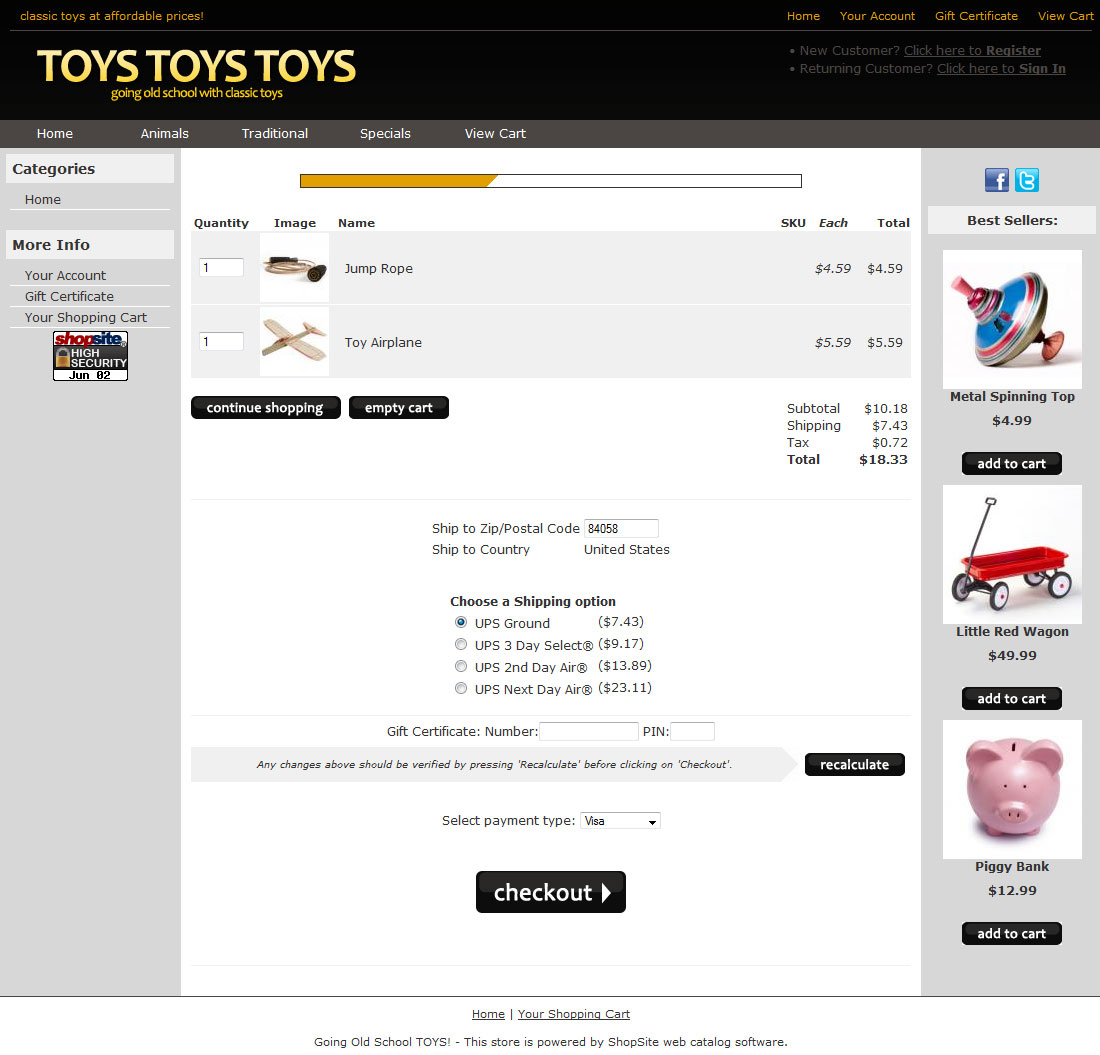This screenshot has width=1100, height=1055.
Task: Select UPS 3 Day Select shipping
Action: pos(461,644)
